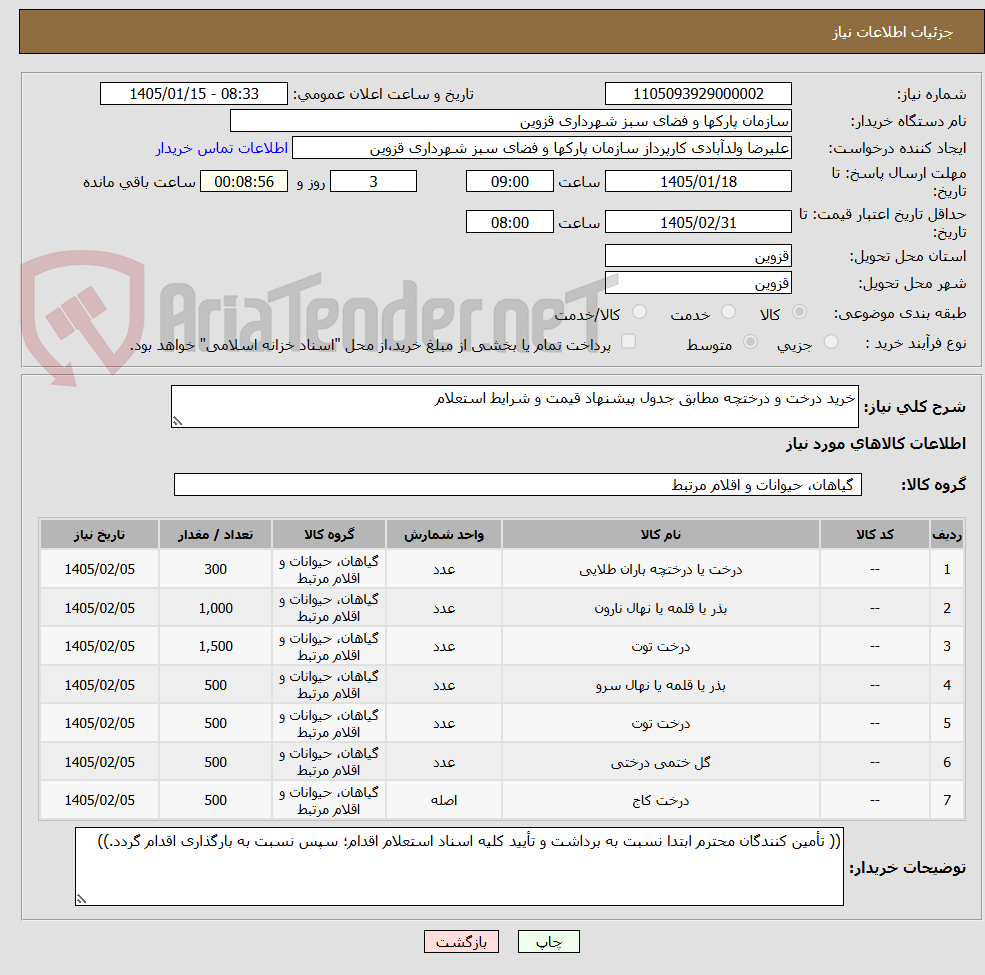The width and height of the screenshot is (985, 975).
Task: Click goods group cell in row 4
Action: pos(329,685)
